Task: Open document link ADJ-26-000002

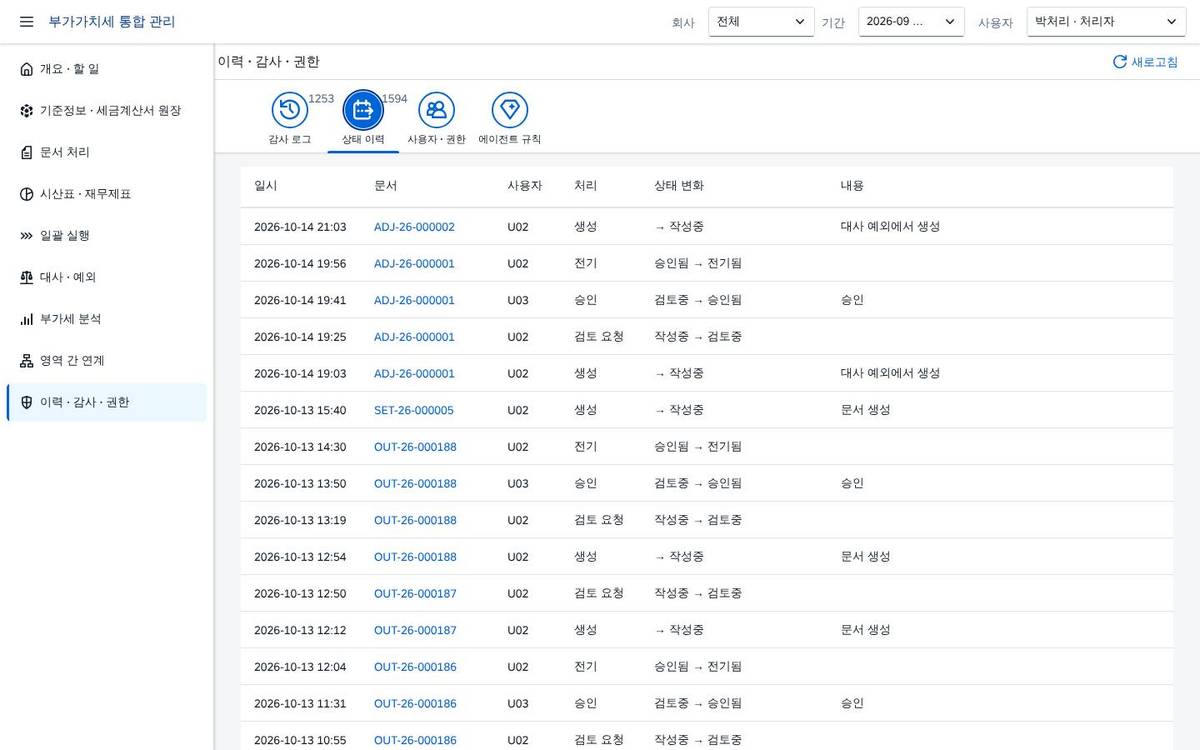Action: (x=414, y=227)
